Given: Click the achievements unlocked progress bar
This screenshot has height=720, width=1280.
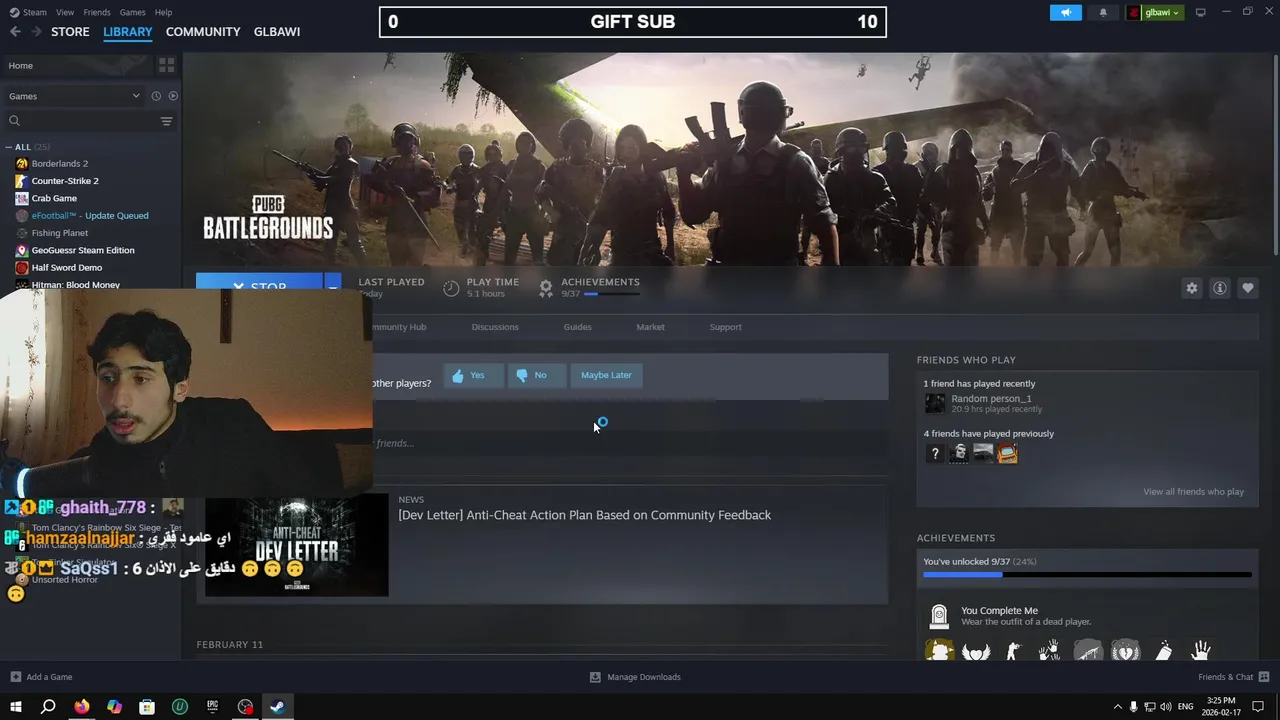Looking at the screenshot, I should coord(1087,575).
